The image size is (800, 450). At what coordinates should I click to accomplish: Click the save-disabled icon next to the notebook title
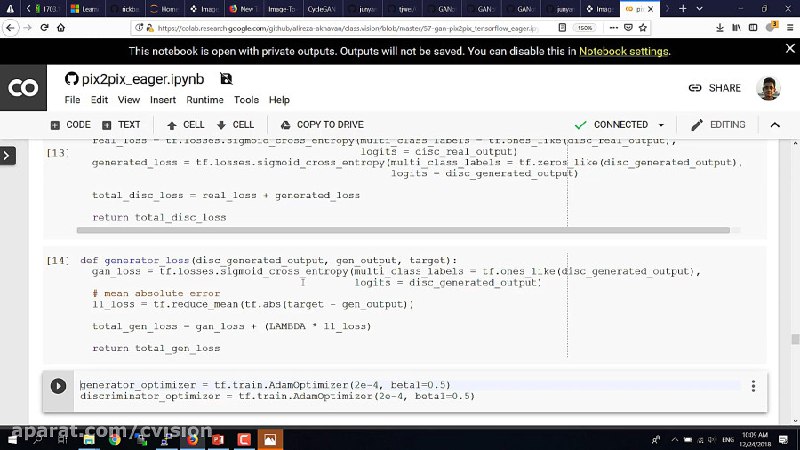226,79
